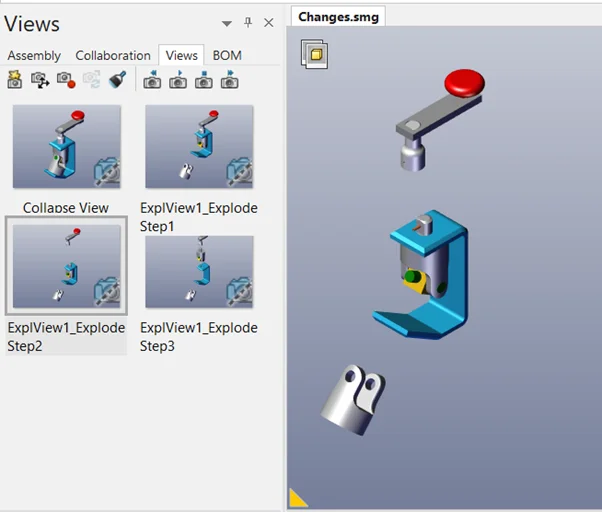This screenshot has width=602, height=512.
Task: Open the Views panel dropdown arrow
Action: (x=227, y=24)
